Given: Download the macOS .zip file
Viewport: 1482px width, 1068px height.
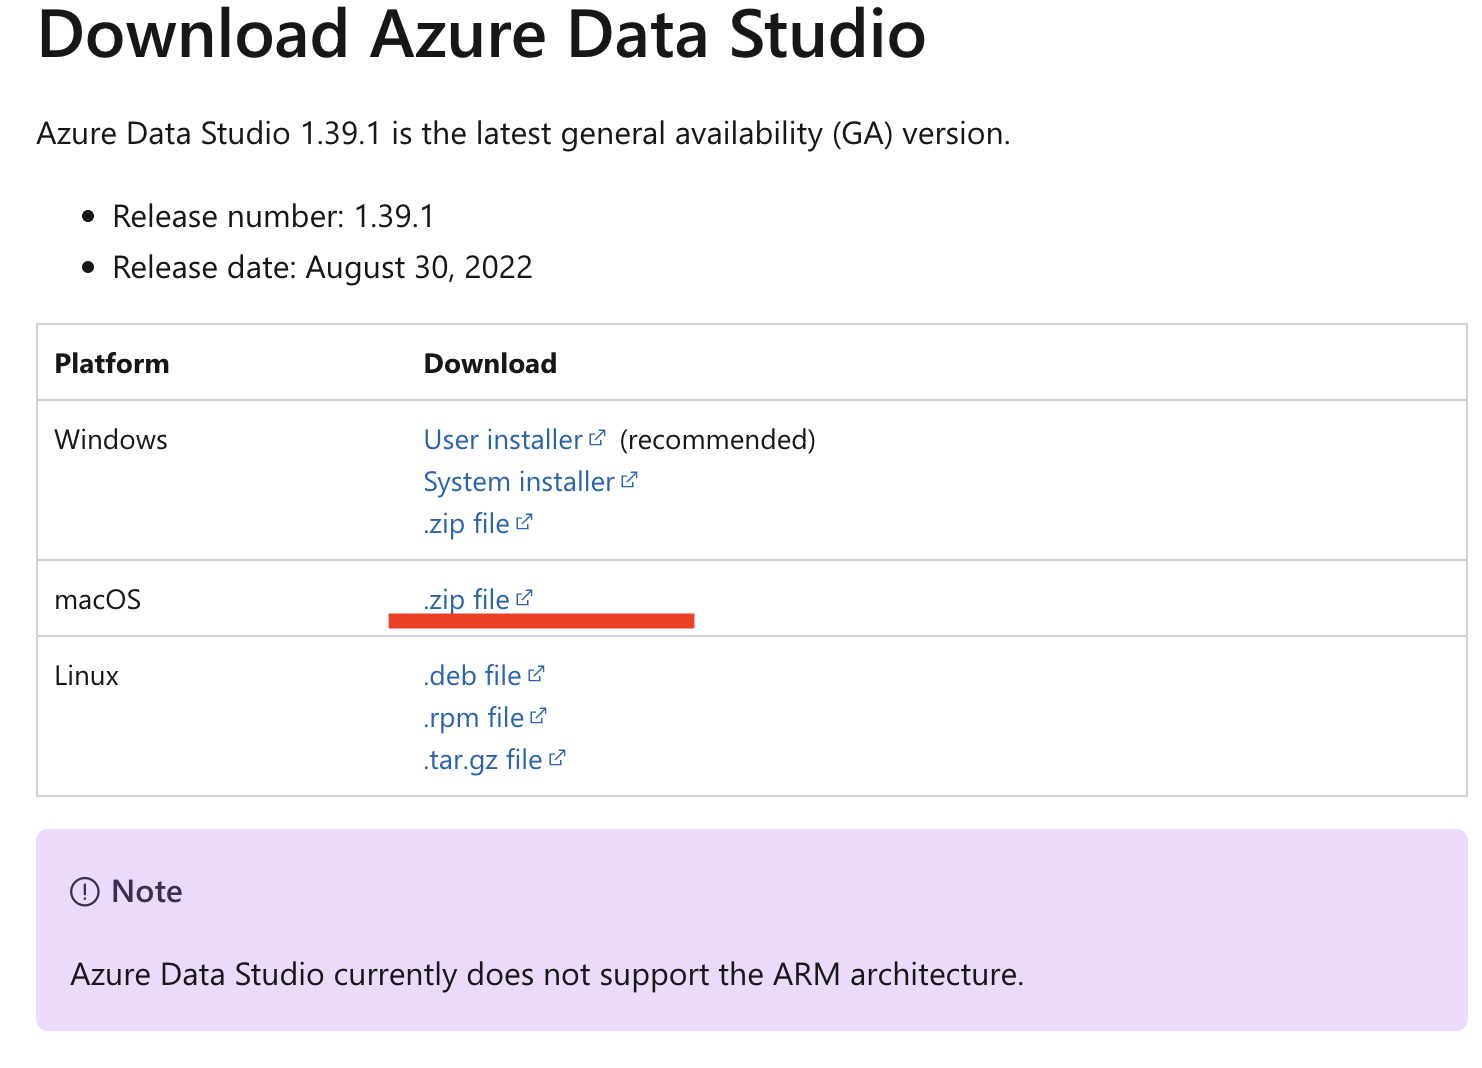Looking at the screenshot, I should [467, 600].
